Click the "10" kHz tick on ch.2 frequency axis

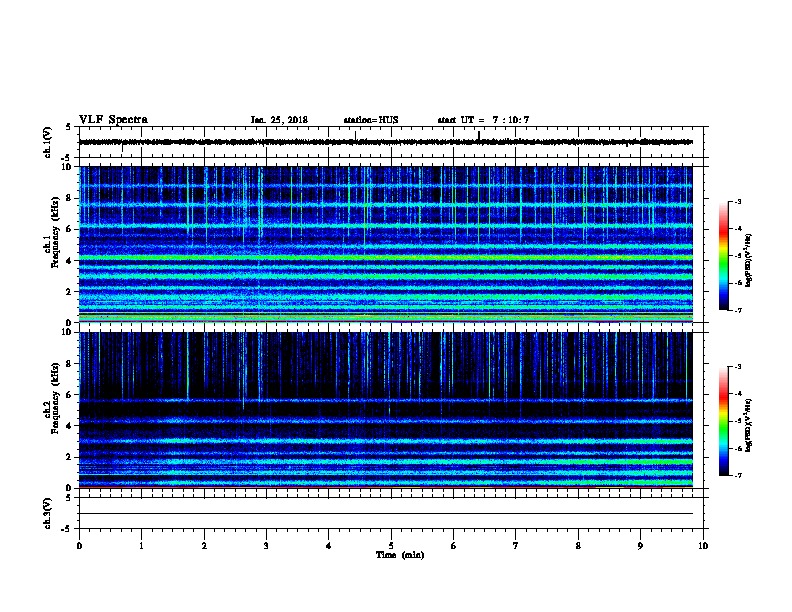click(x=67, y=332)
